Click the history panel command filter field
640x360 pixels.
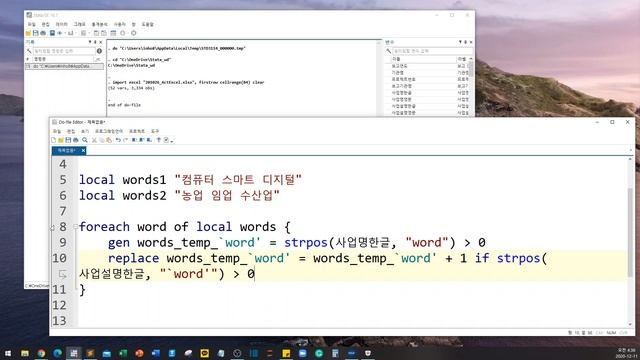[x=64, y=51]
